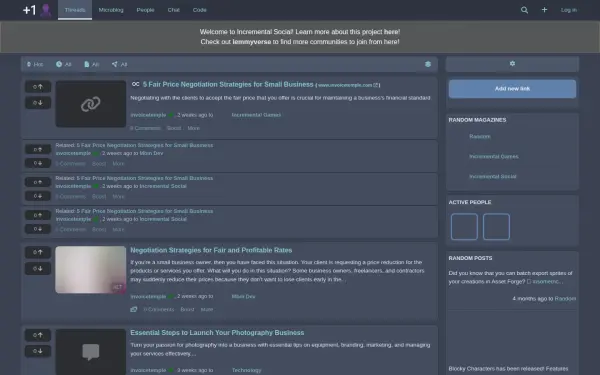Open the image thumbnail of Negotiation Strategies post
This screenshot has width=600, height=375.
[x=91, y=270]
